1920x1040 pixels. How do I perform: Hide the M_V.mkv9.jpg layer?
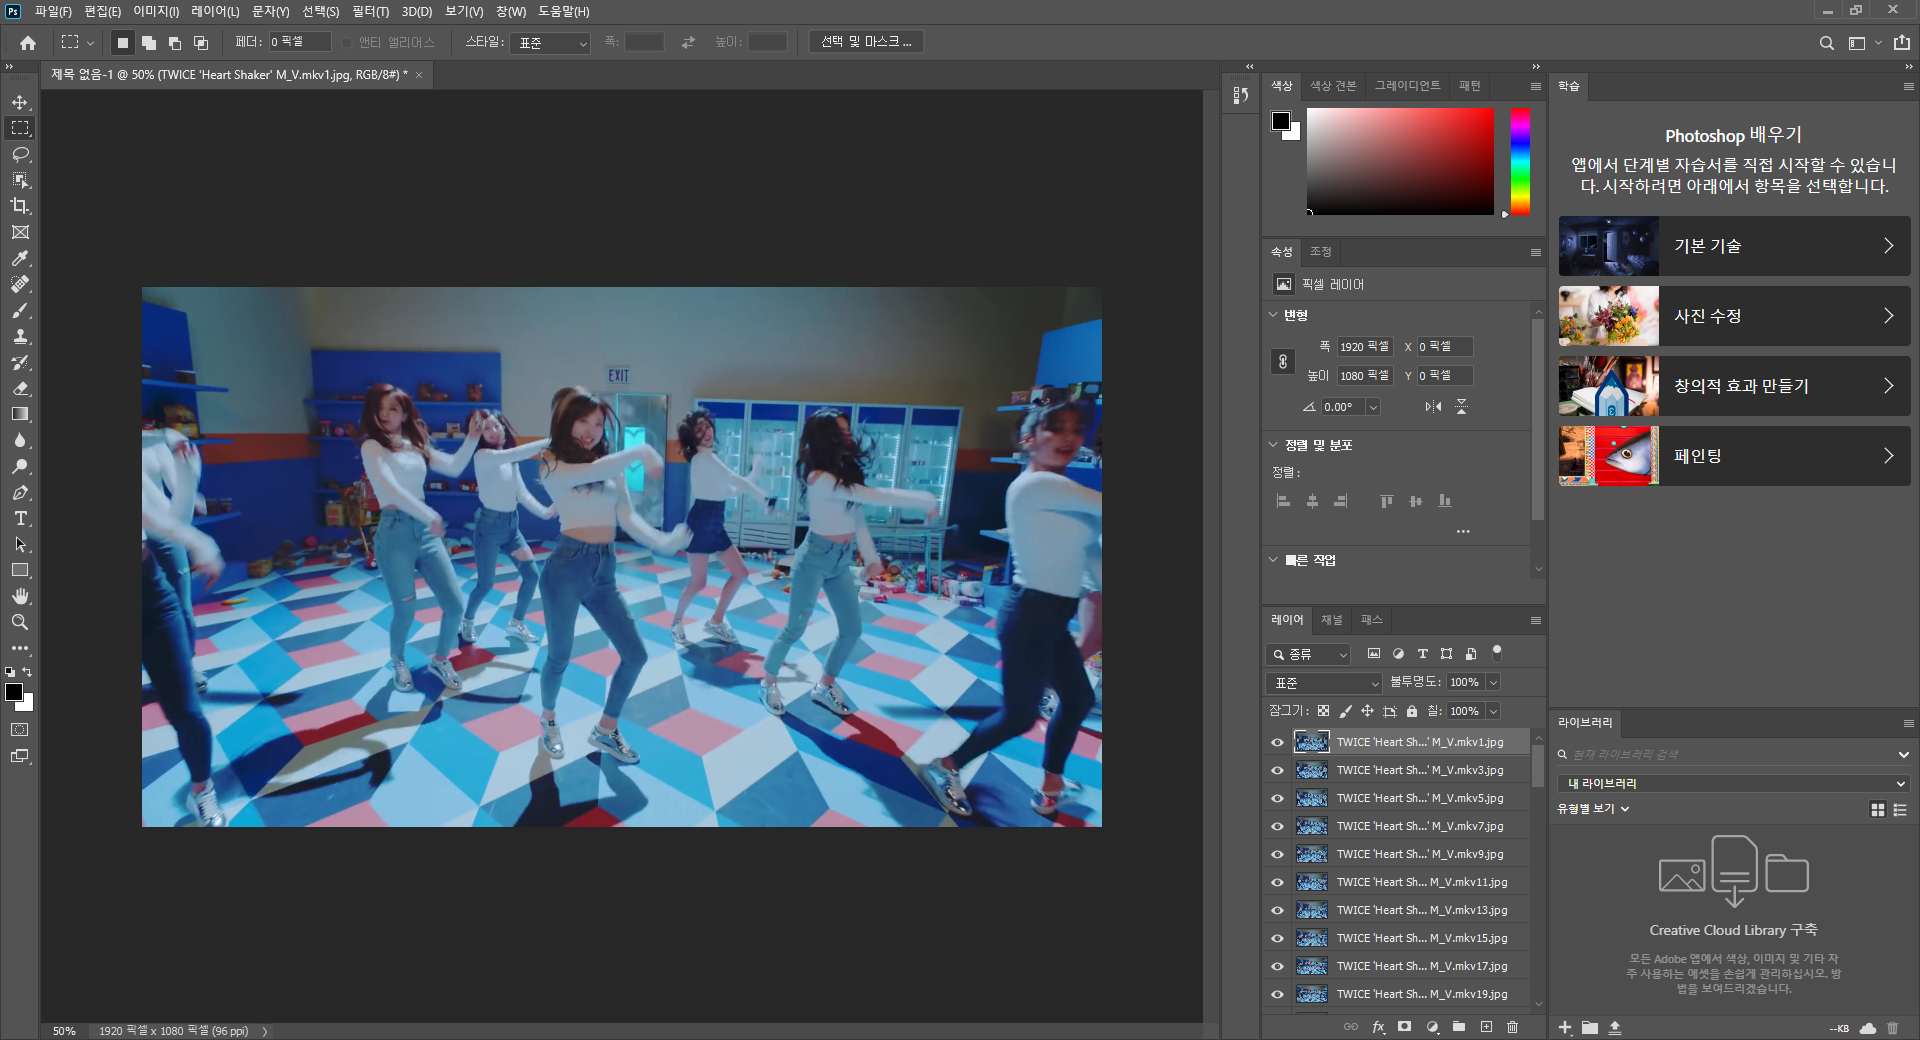(1277, 854)
